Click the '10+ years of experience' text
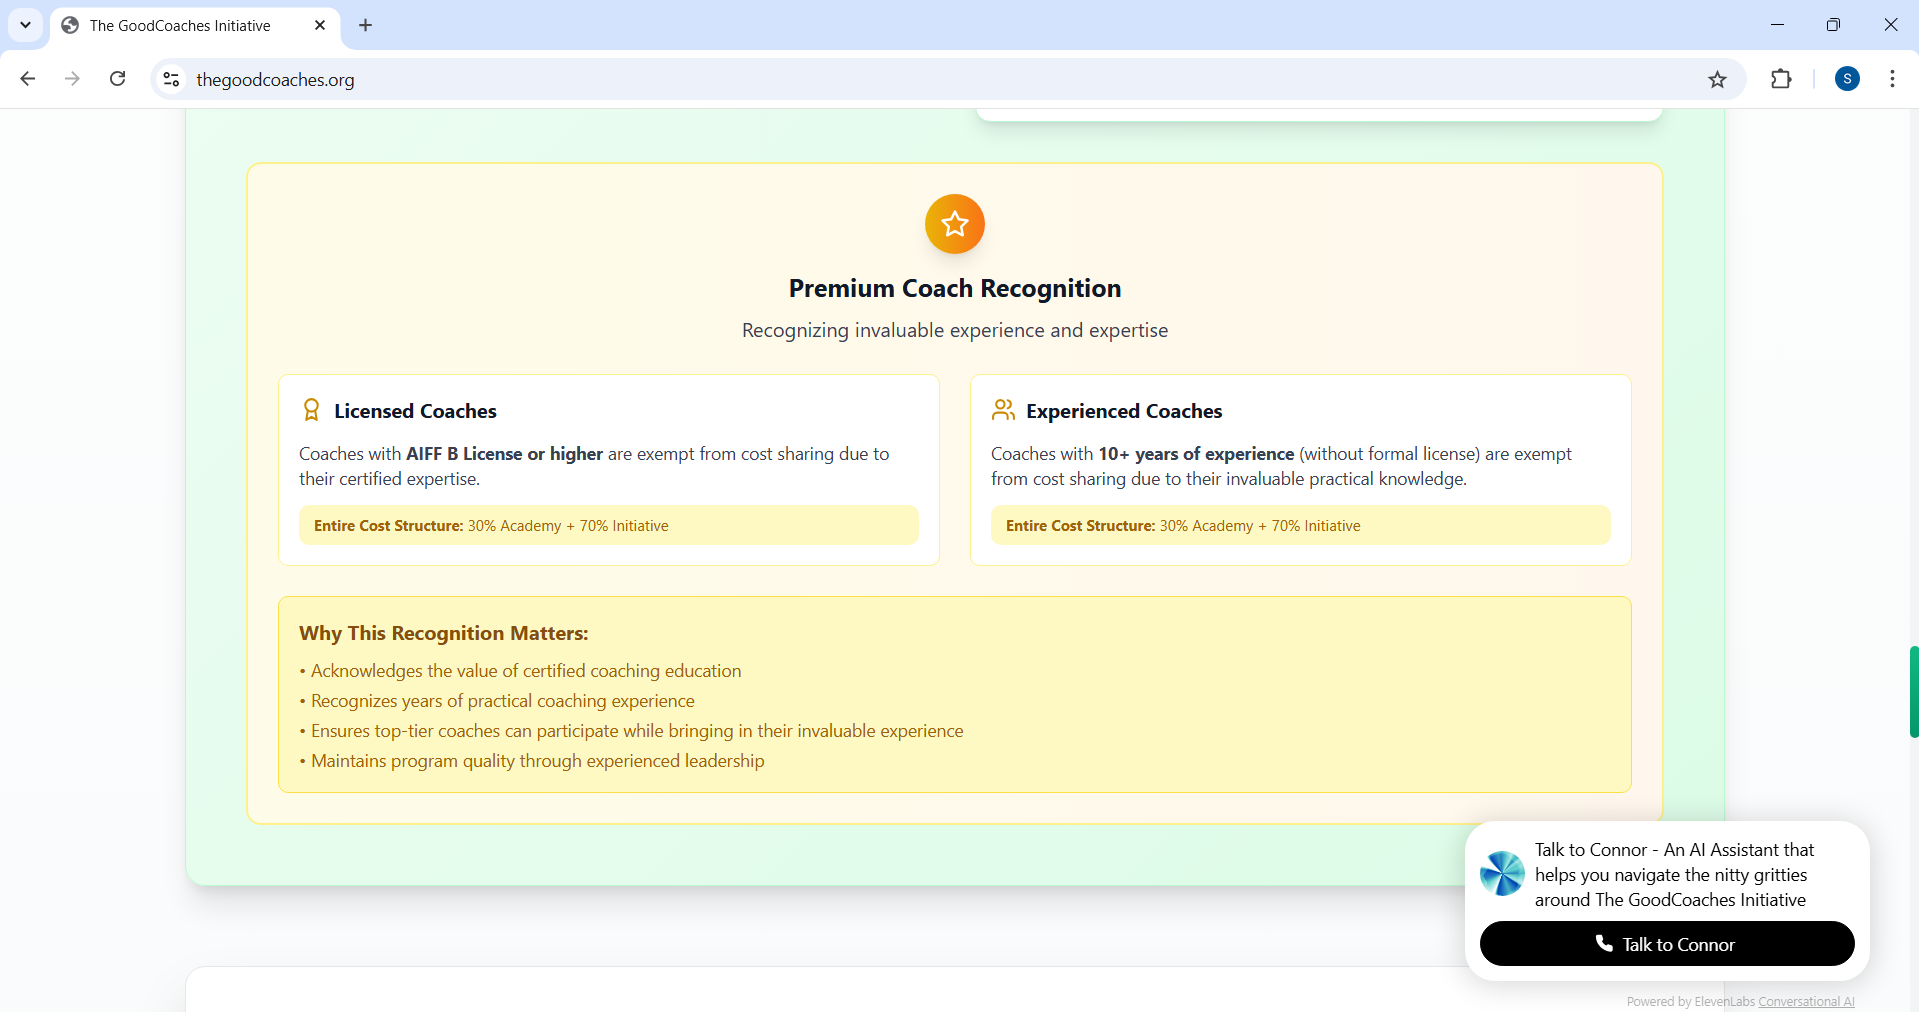 coord(1196,454)
